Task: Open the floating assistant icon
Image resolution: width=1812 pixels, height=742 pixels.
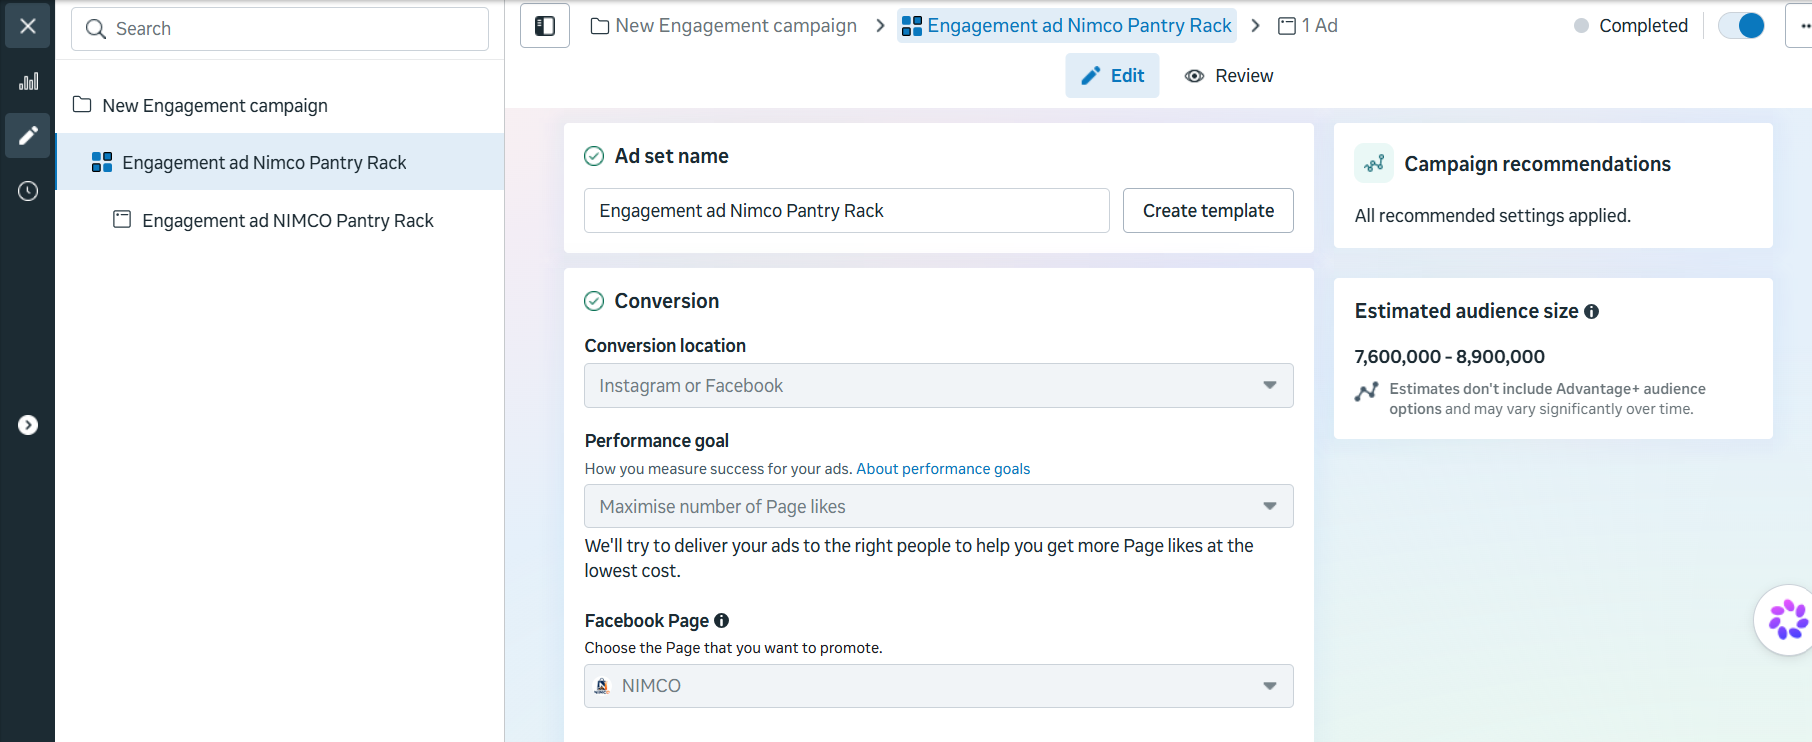Action: pyautogui.click(x=1786, y=620)
